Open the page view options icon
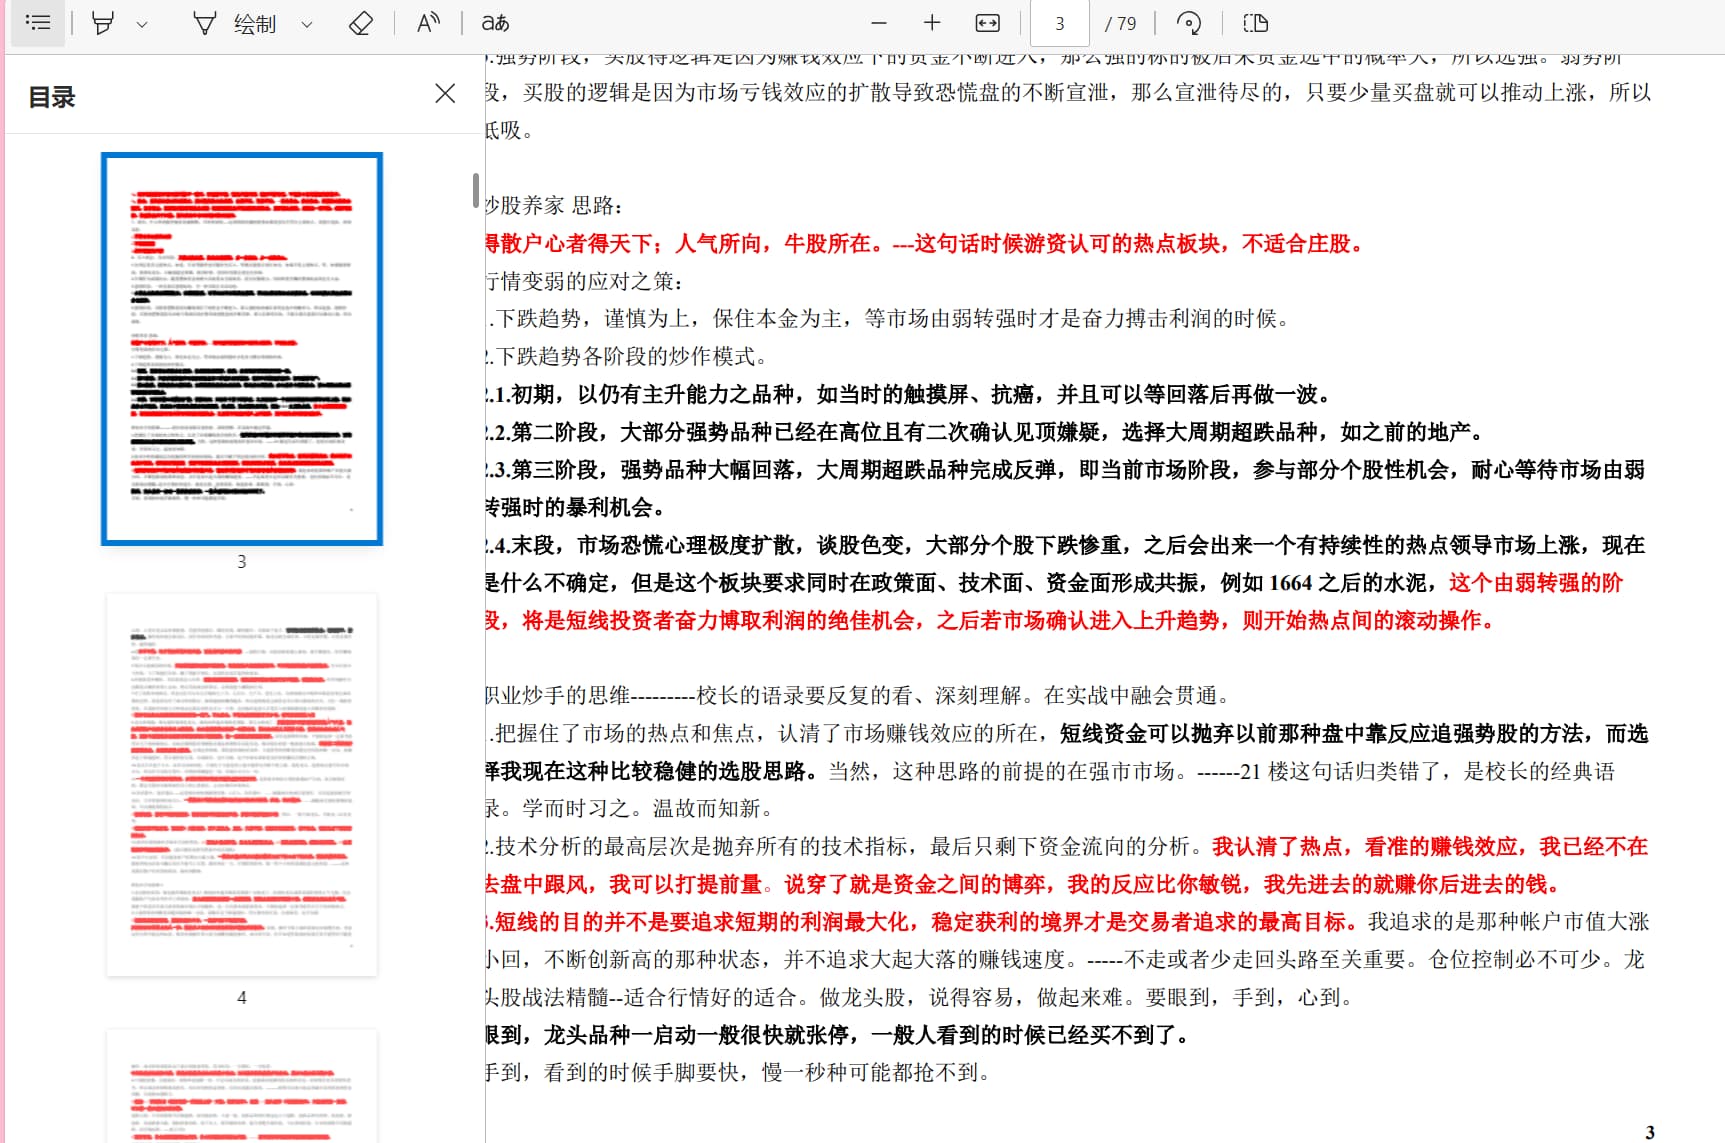Screen dimensions: 1725x1143 click(1256, 23)
